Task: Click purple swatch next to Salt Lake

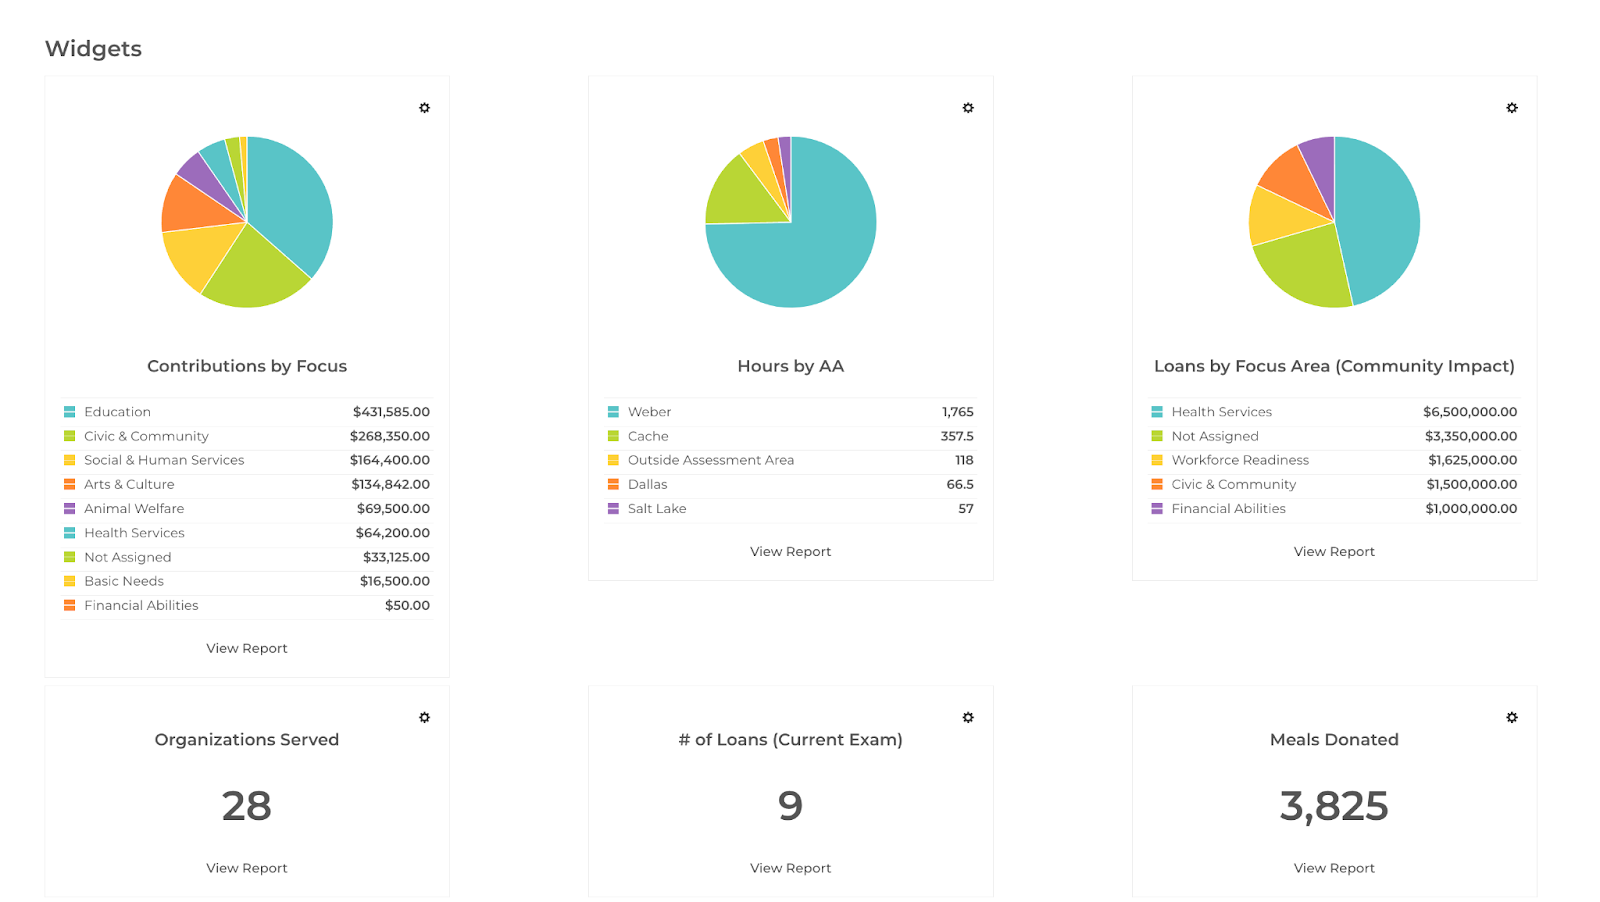Action: [613, 509]
